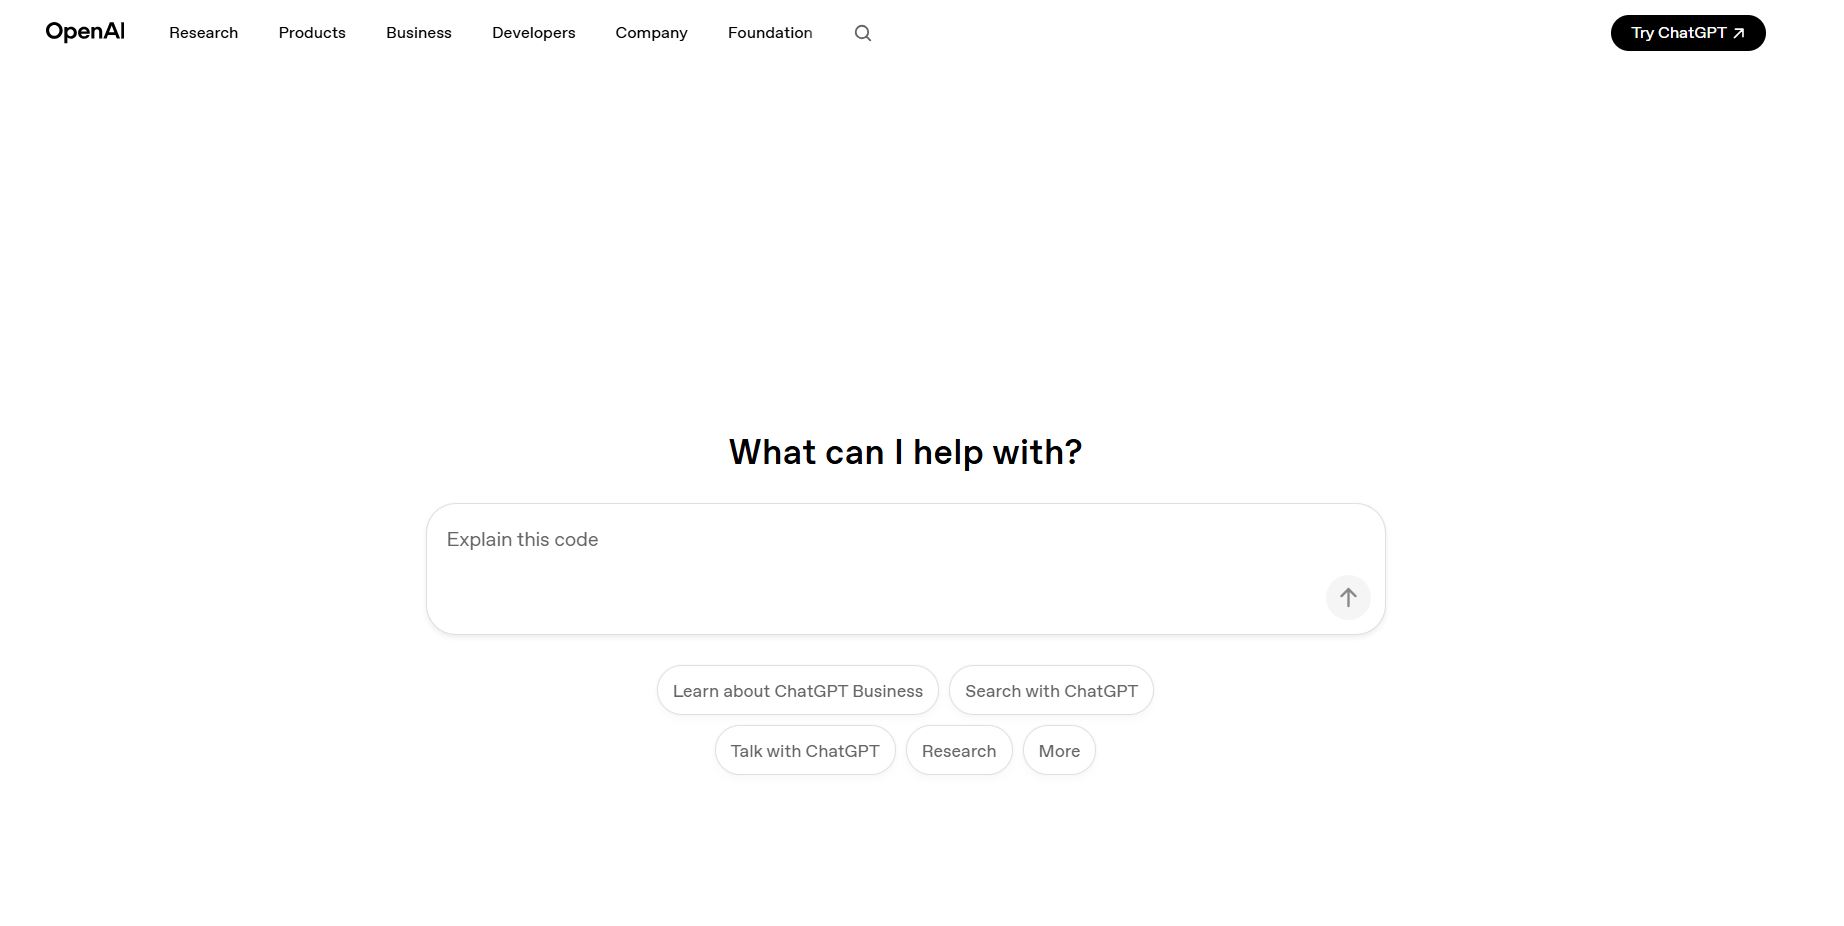Open the search magnifier icon

tap(863, 33)
